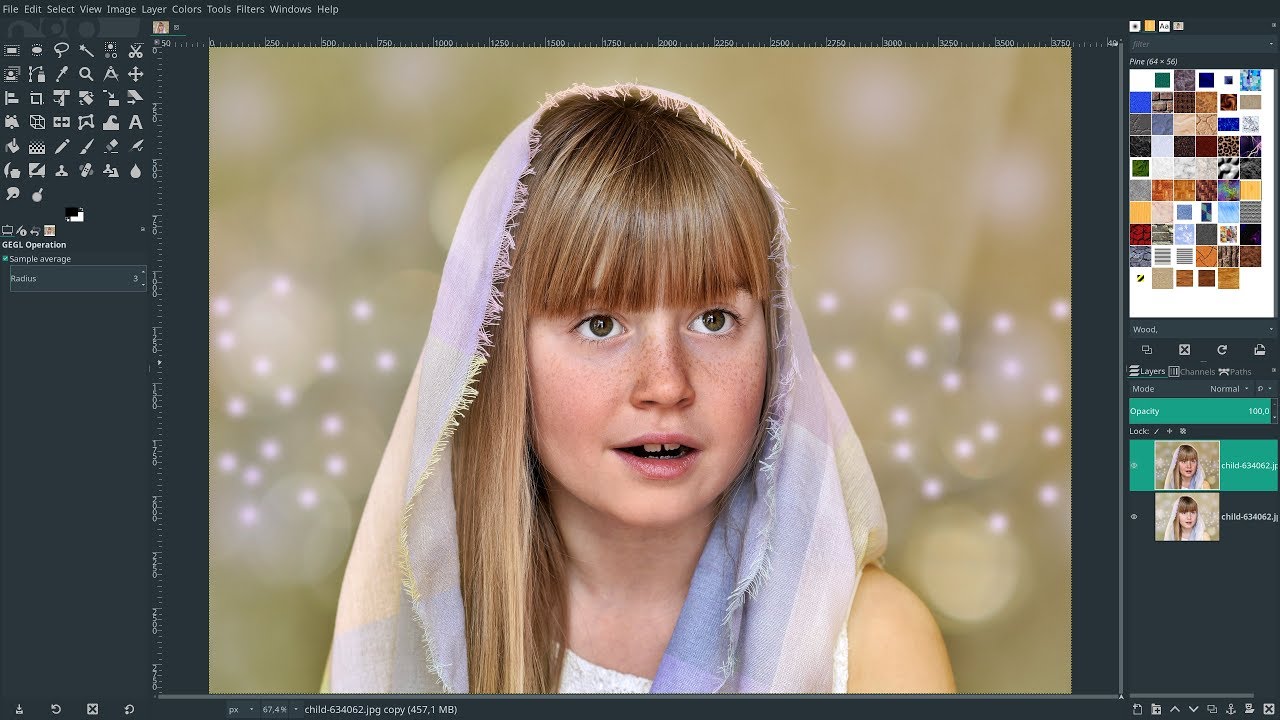Click Save tool preset button at bottom left

[19, 709]
